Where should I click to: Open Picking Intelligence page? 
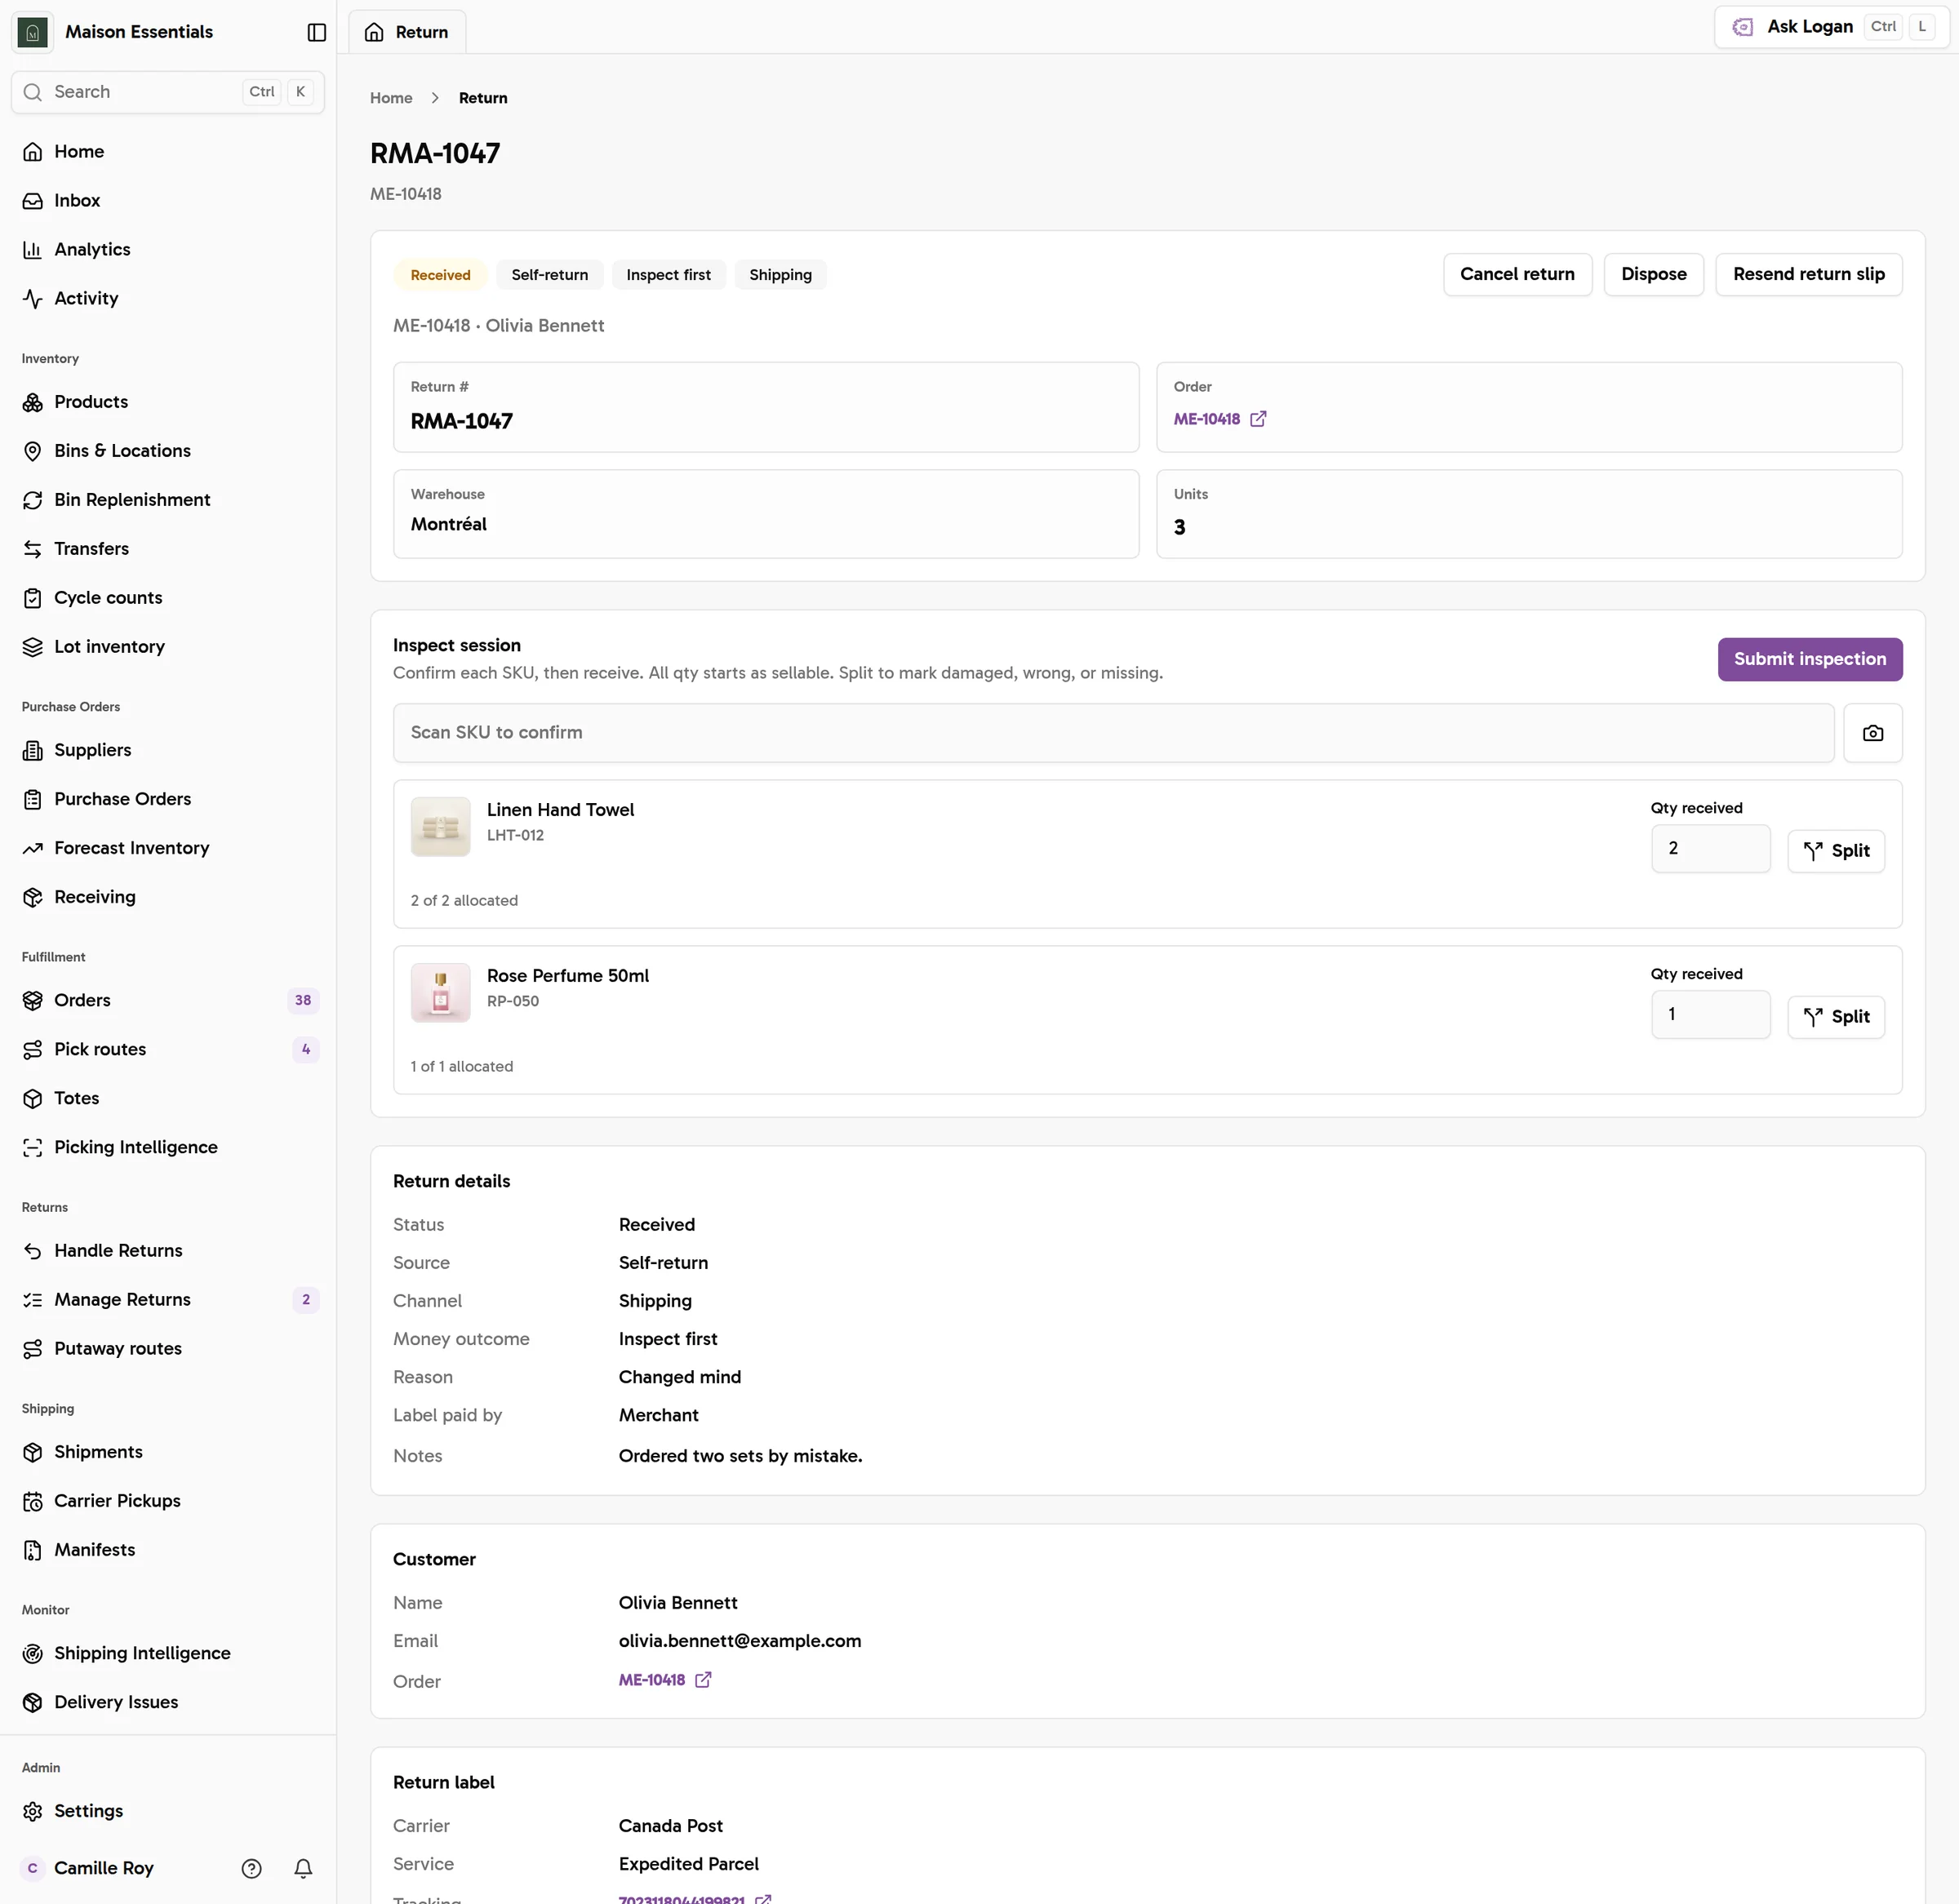point(168,1147)
